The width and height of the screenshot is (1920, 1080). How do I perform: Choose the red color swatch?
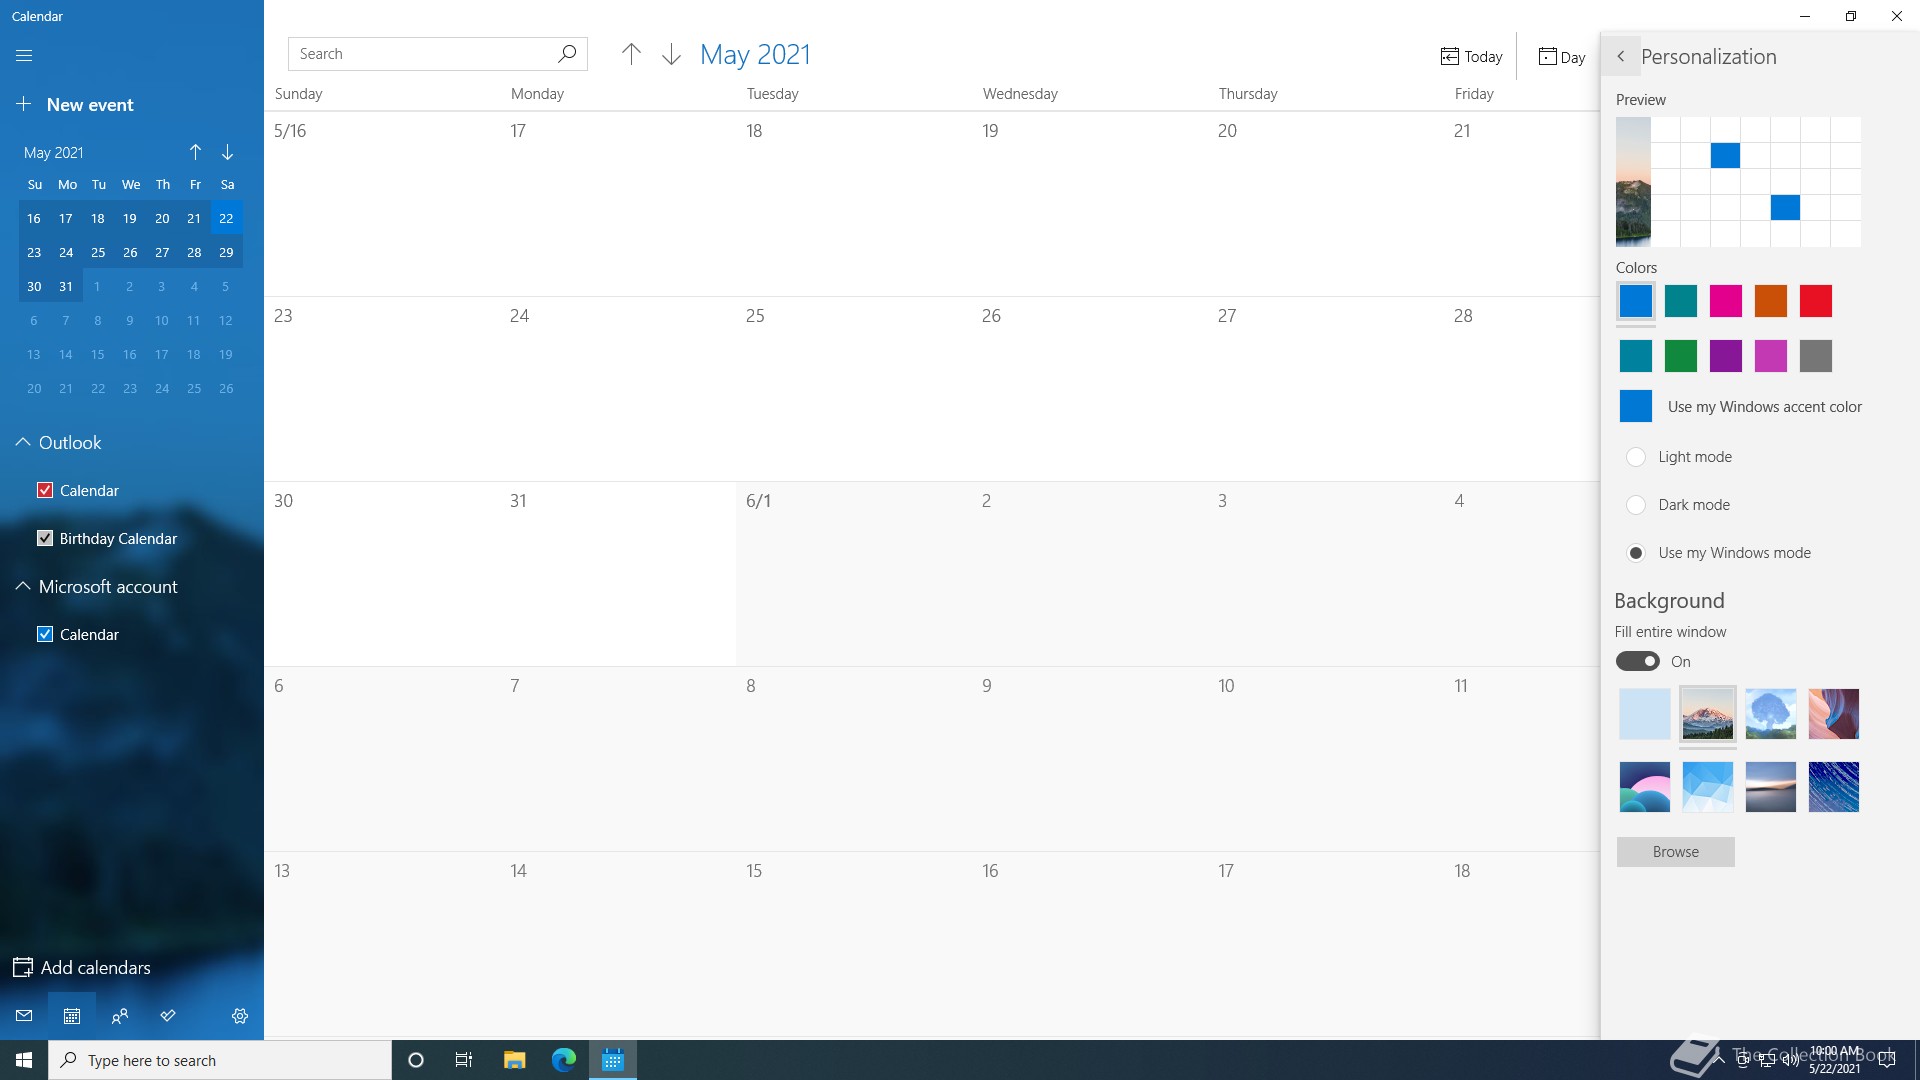[x=1815, y=301]
